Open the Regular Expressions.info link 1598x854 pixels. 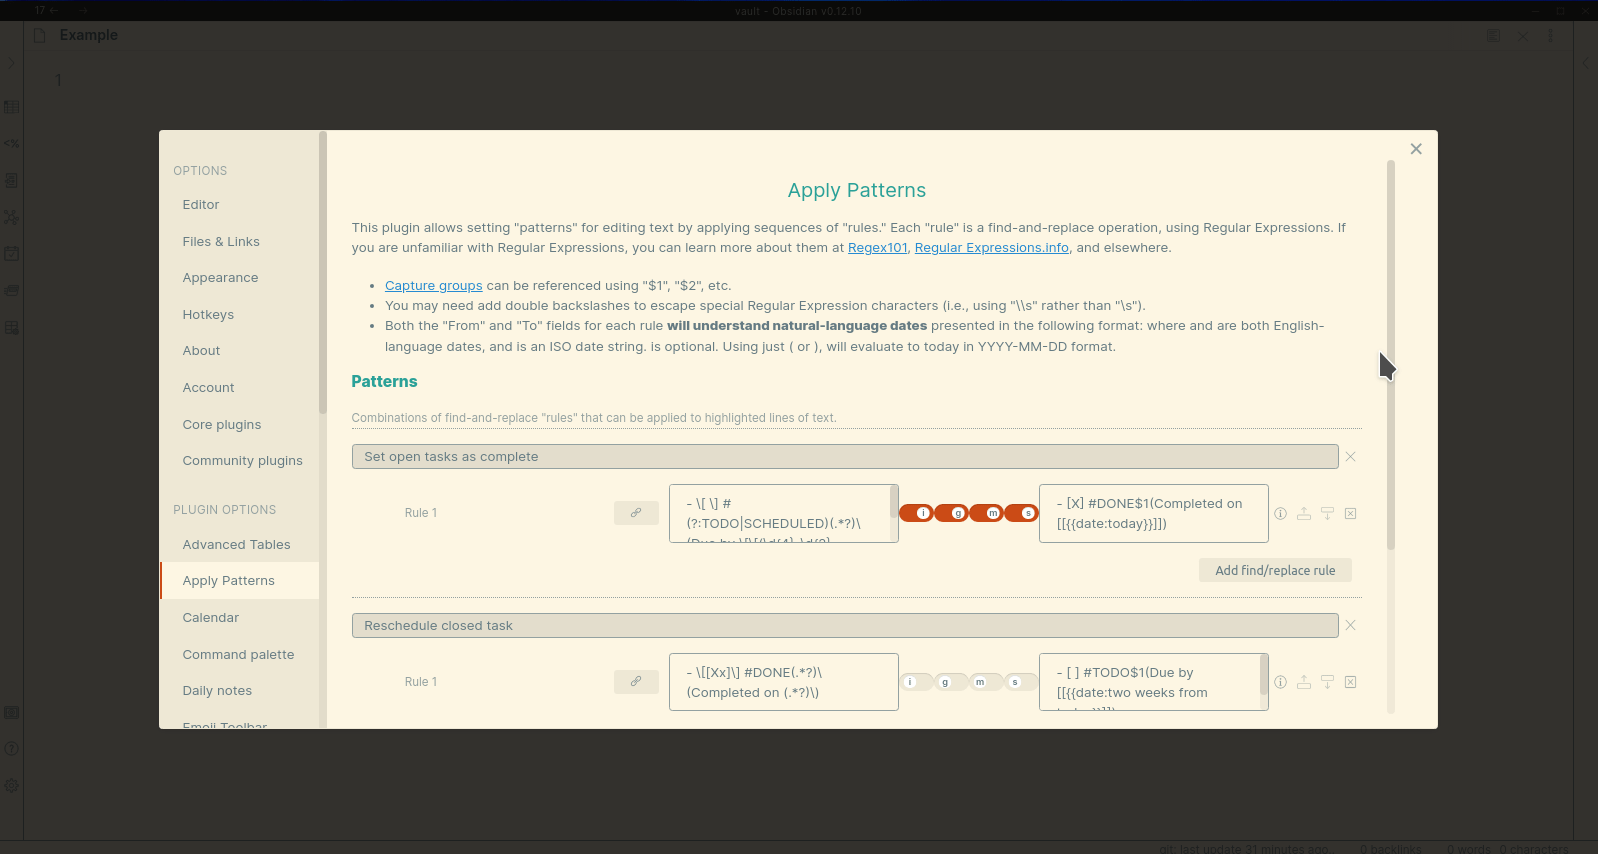pos(991,248)
